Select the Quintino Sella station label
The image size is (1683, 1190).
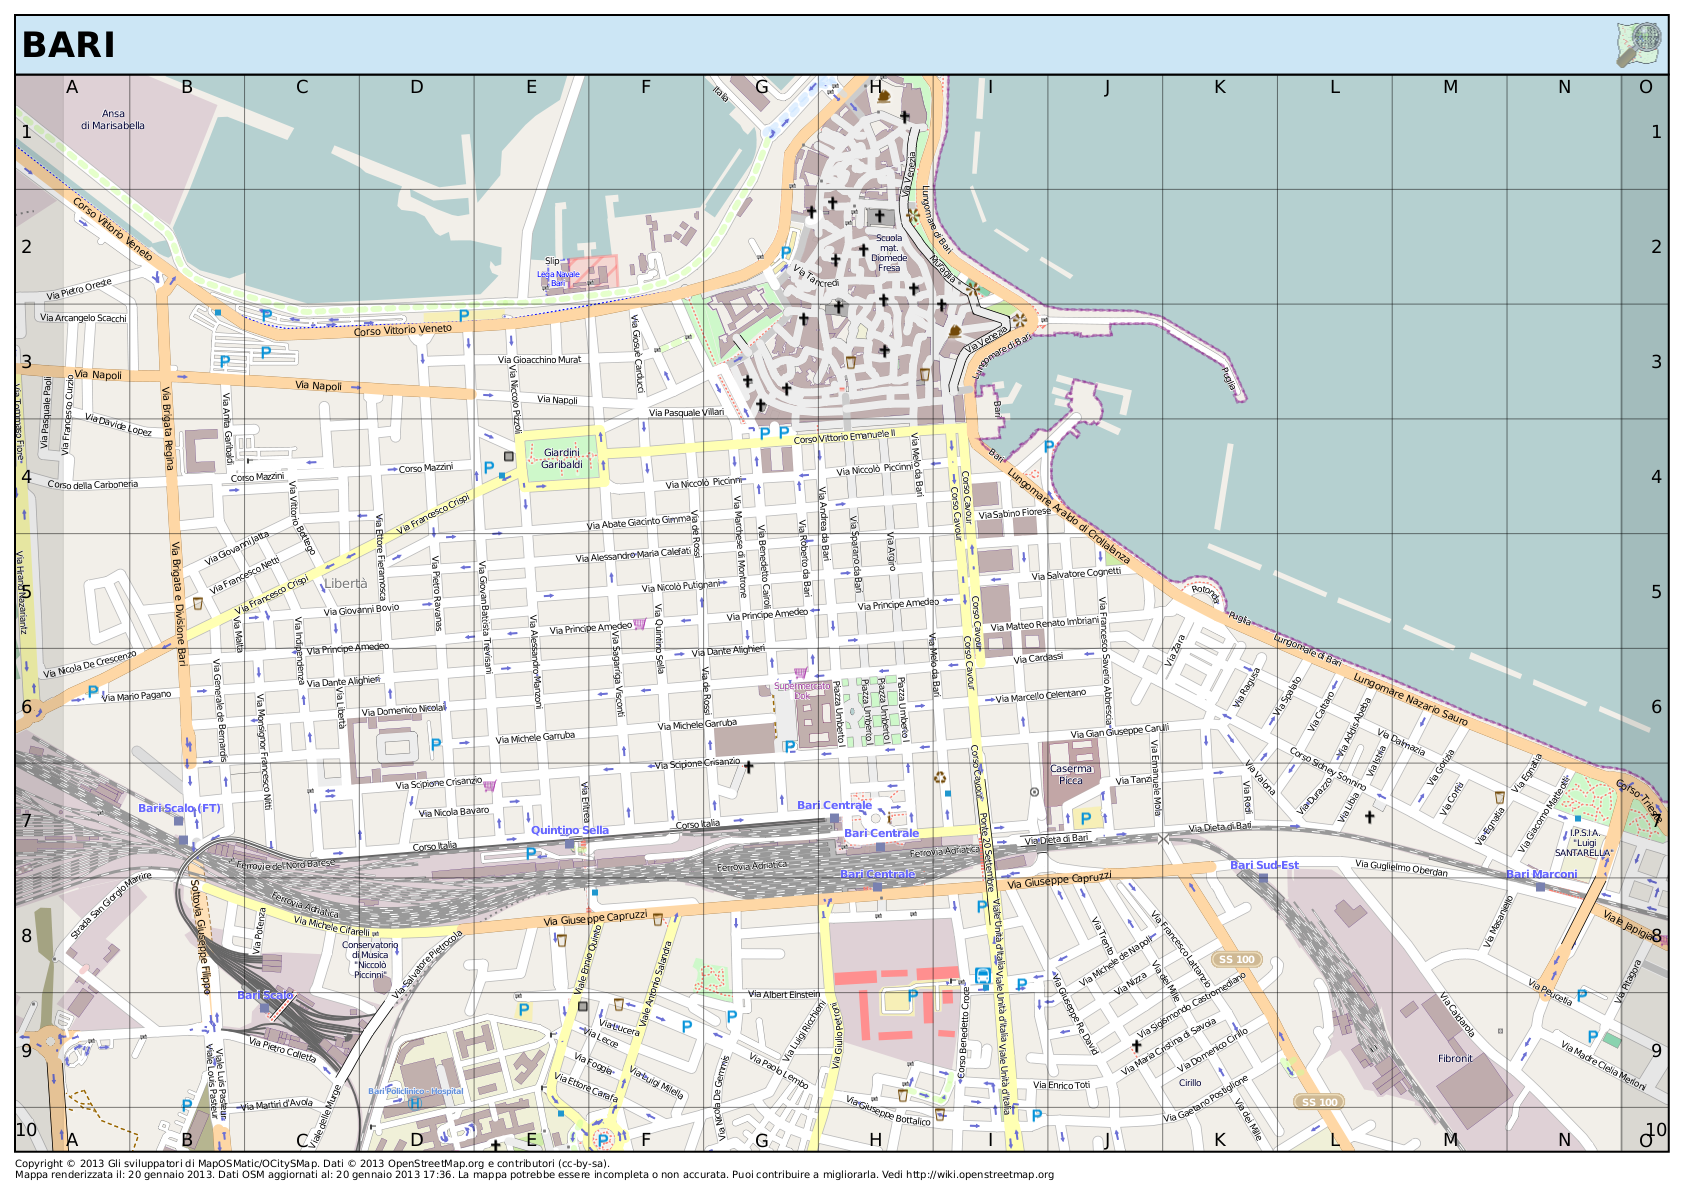pyautogui.click(x=569, y=830)
